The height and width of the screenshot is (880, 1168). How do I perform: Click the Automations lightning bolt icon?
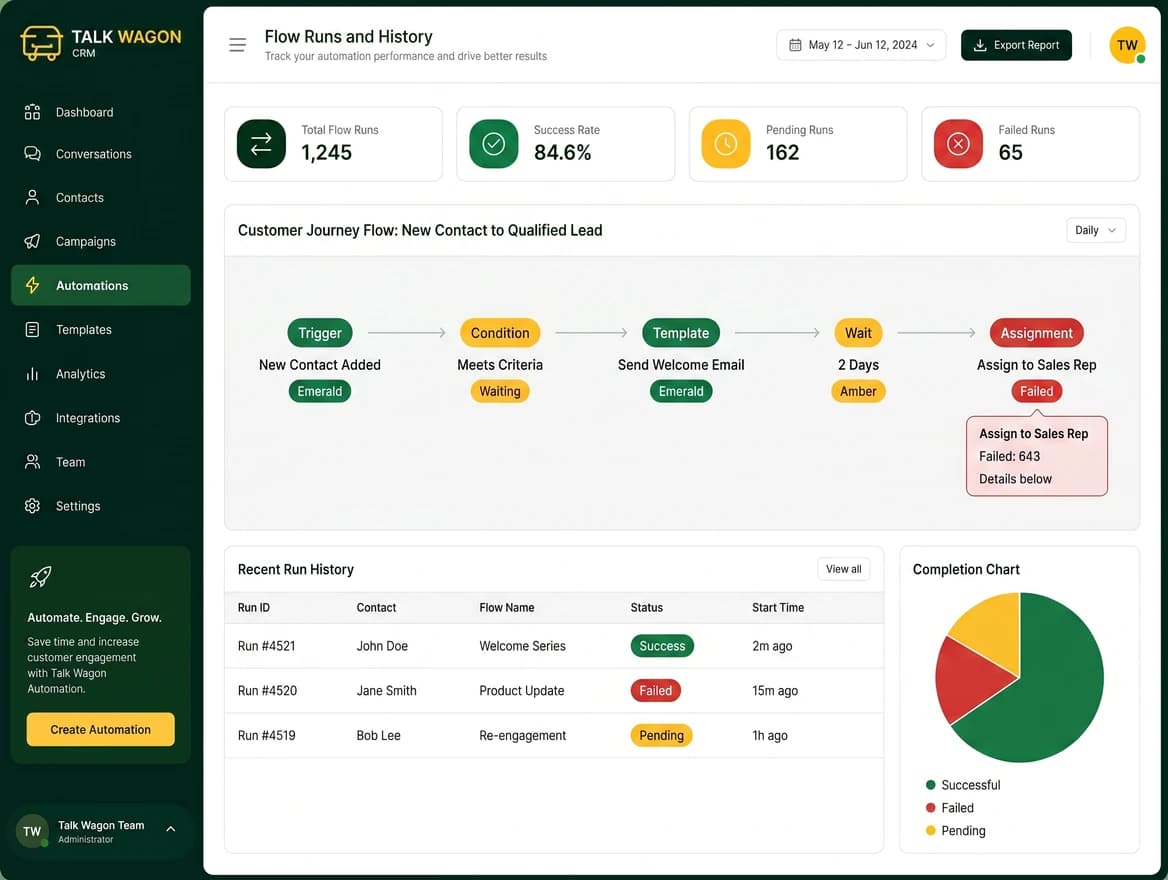[x=32, y=285]
